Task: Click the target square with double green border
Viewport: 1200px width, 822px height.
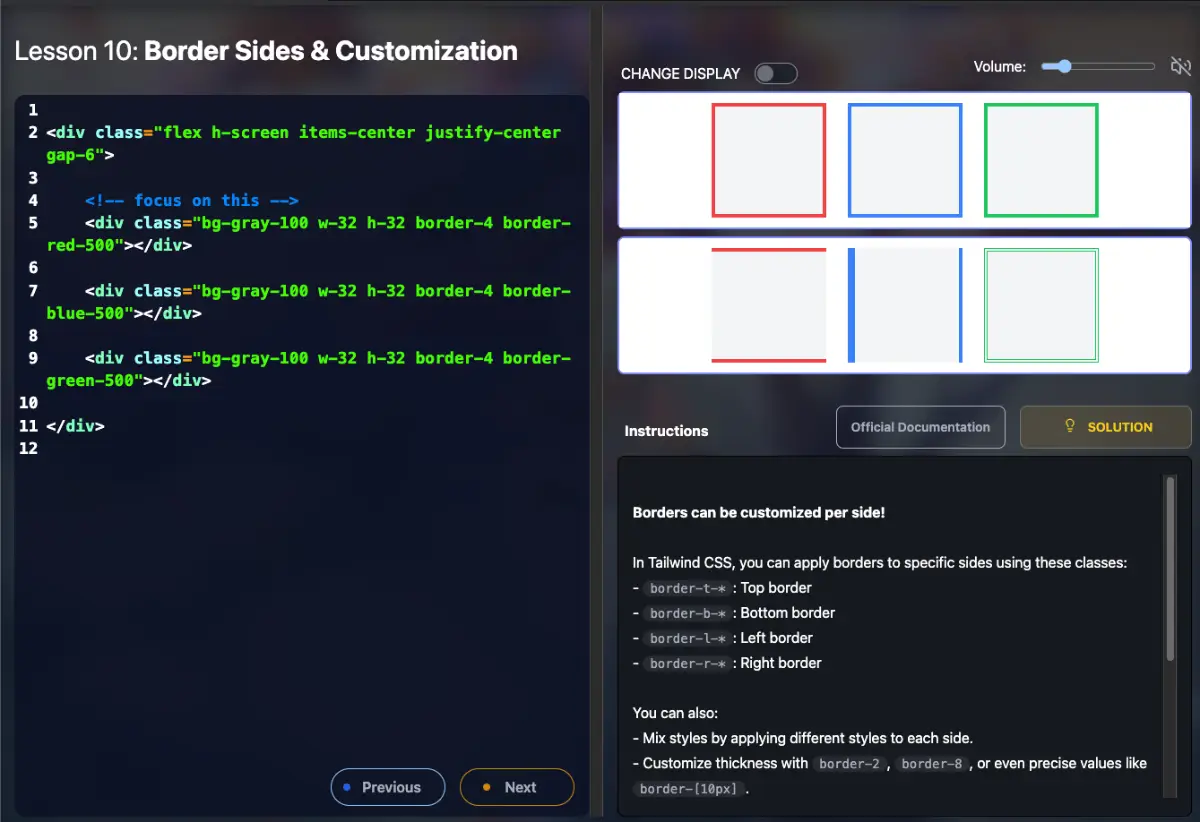Action: tap(1041, 305)
